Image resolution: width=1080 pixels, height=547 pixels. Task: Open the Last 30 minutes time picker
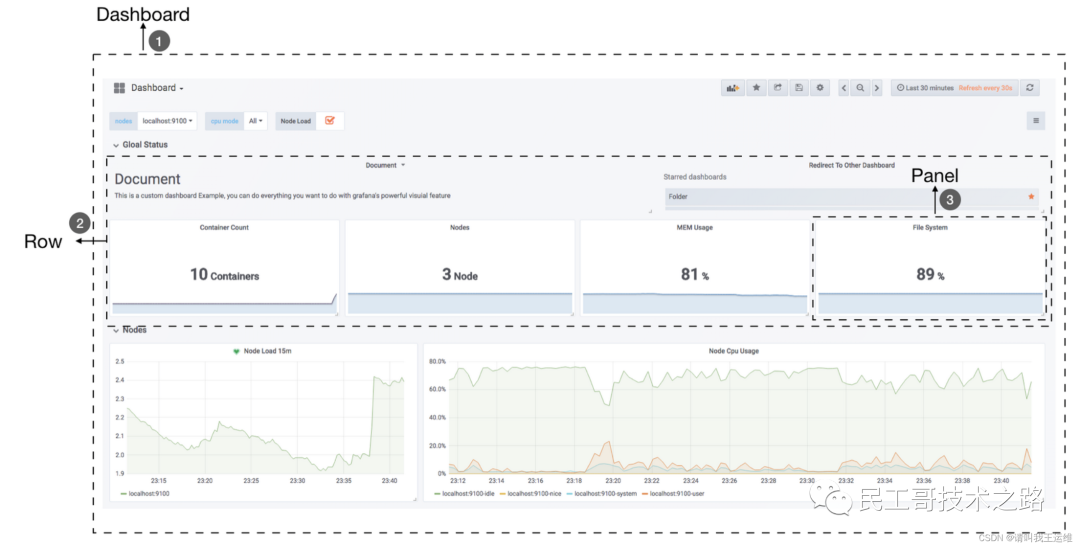[x=926, y=88]
